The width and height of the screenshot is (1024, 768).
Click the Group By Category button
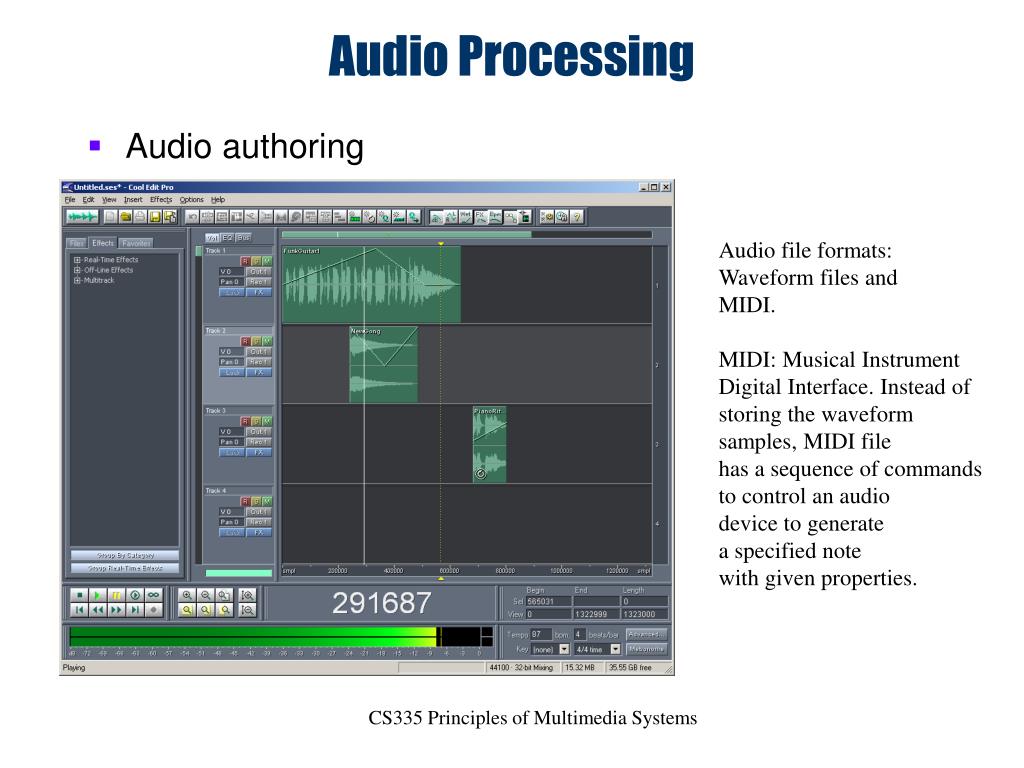(x=125, y=556)
